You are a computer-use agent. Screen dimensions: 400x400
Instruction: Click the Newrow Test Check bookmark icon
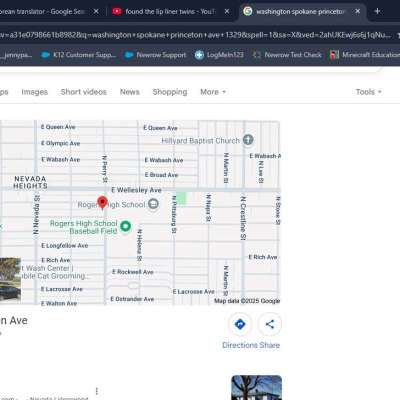point(257,55)
